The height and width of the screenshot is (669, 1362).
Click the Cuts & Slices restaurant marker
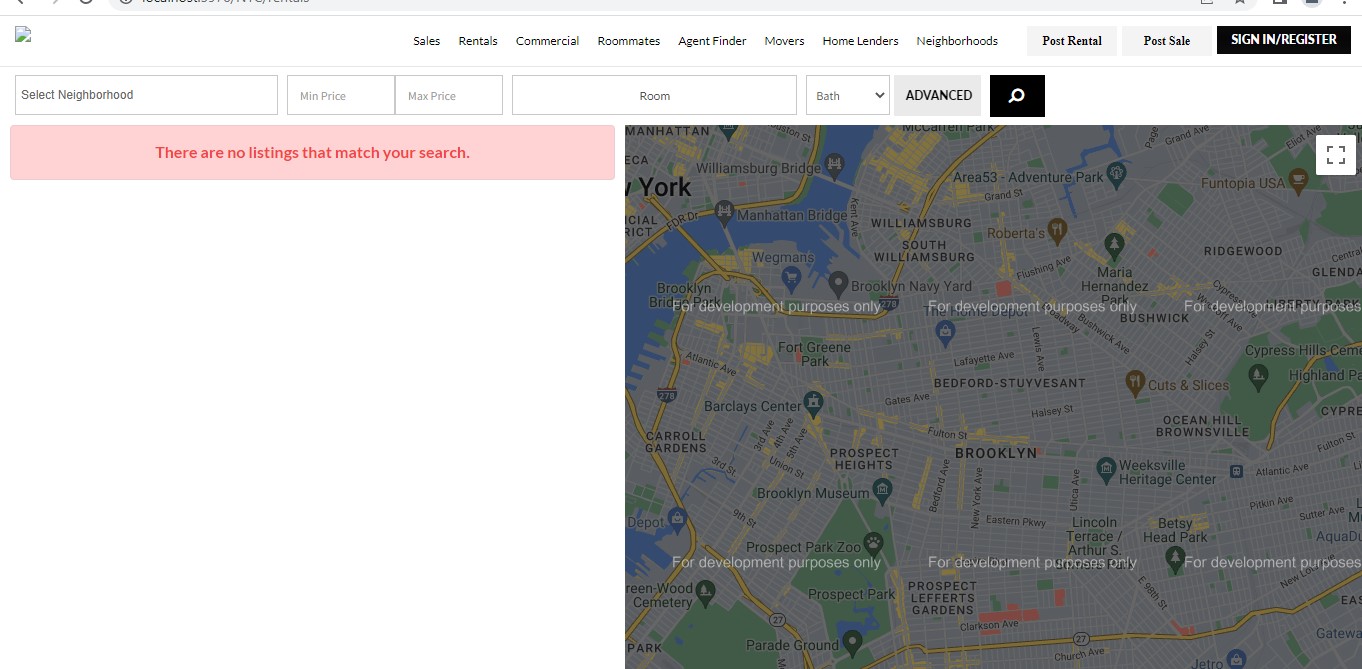1134,381
